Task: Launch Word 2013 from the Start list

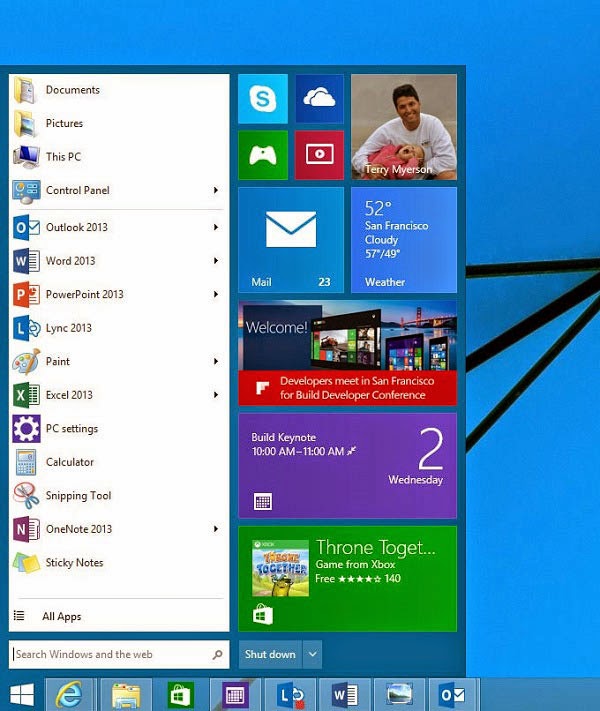Action: tap(119, 261)
